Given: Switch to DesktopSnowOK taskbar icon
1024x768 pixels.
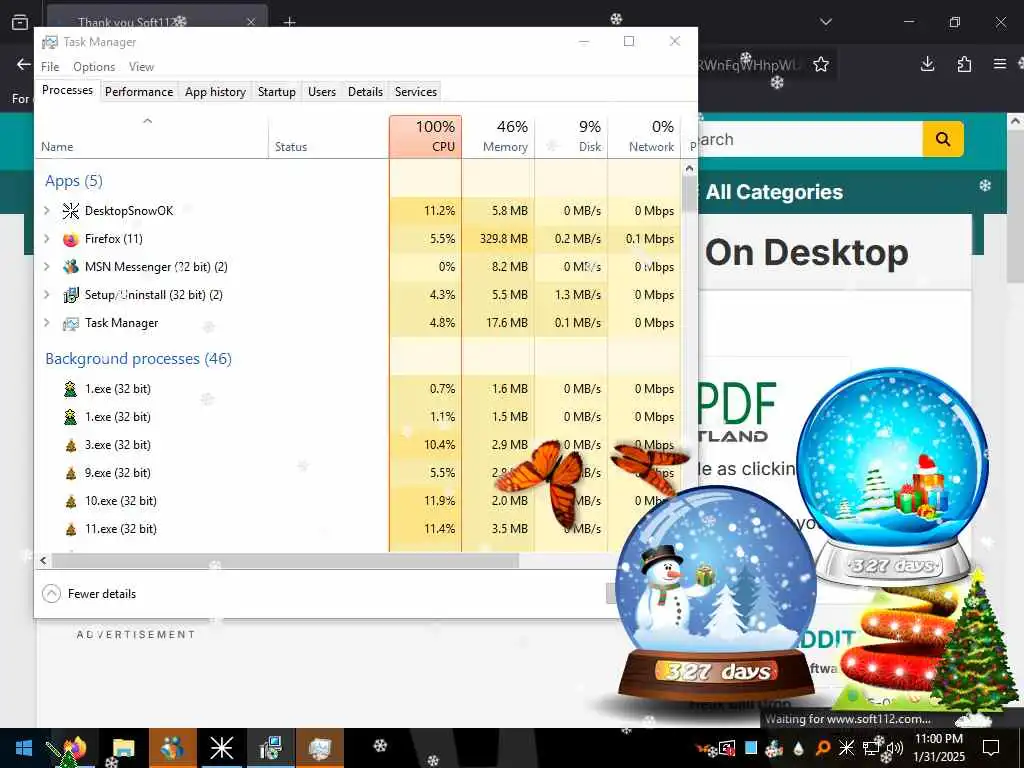Looking at the screenshot, I should [x=221, y=748].
